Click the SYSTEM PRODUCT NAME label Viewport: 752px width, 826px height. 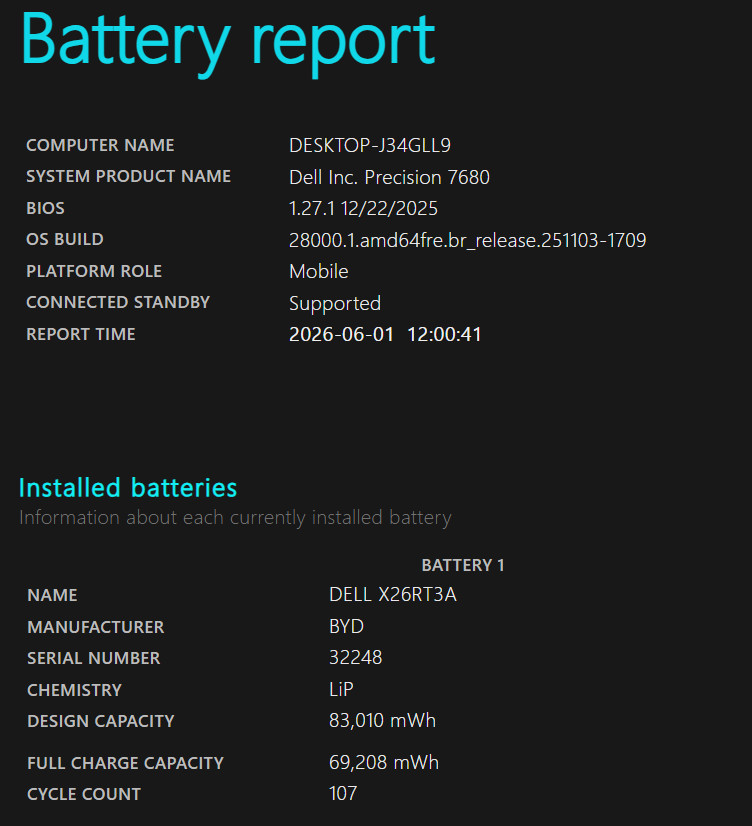coord(128,176)
